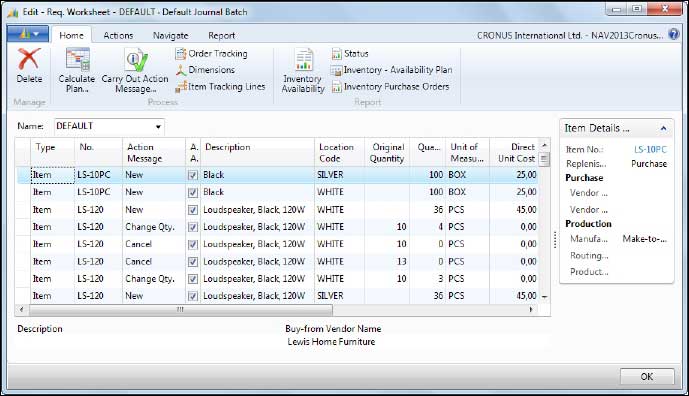The image size is (689, 396).
Task: Open the Name DEFAULT dropdown
Action: [158, 127]
